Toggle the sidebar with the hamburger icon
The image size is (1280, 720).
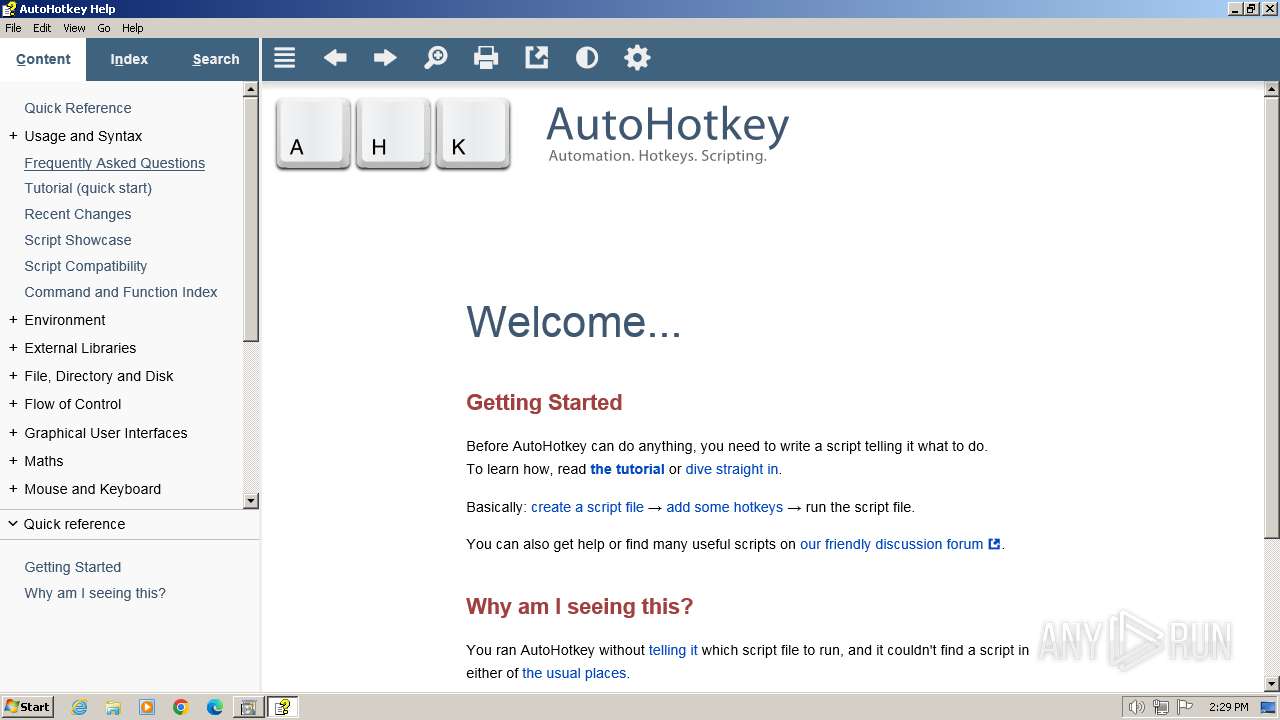[285, 58]
